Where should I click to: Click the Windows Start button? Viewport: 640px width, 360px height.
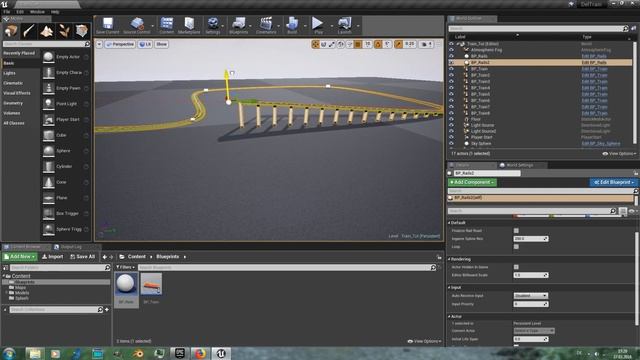point(9,353)
